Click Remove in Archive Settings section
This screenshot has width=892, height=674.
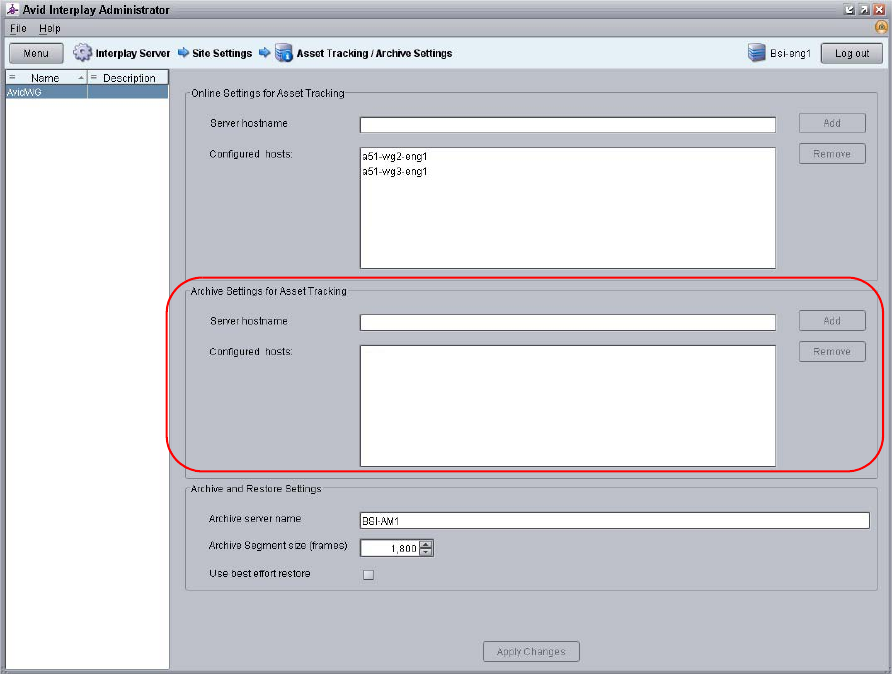coord(832,352)
